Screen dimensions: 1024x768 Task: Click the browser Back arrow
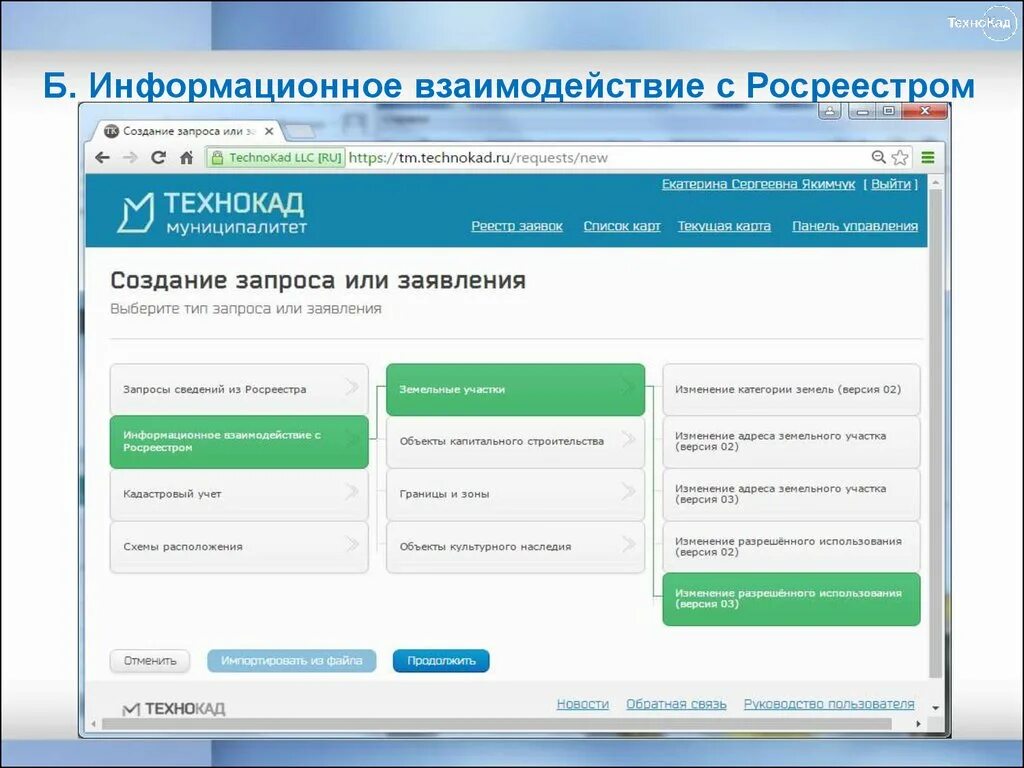point(102,157)
